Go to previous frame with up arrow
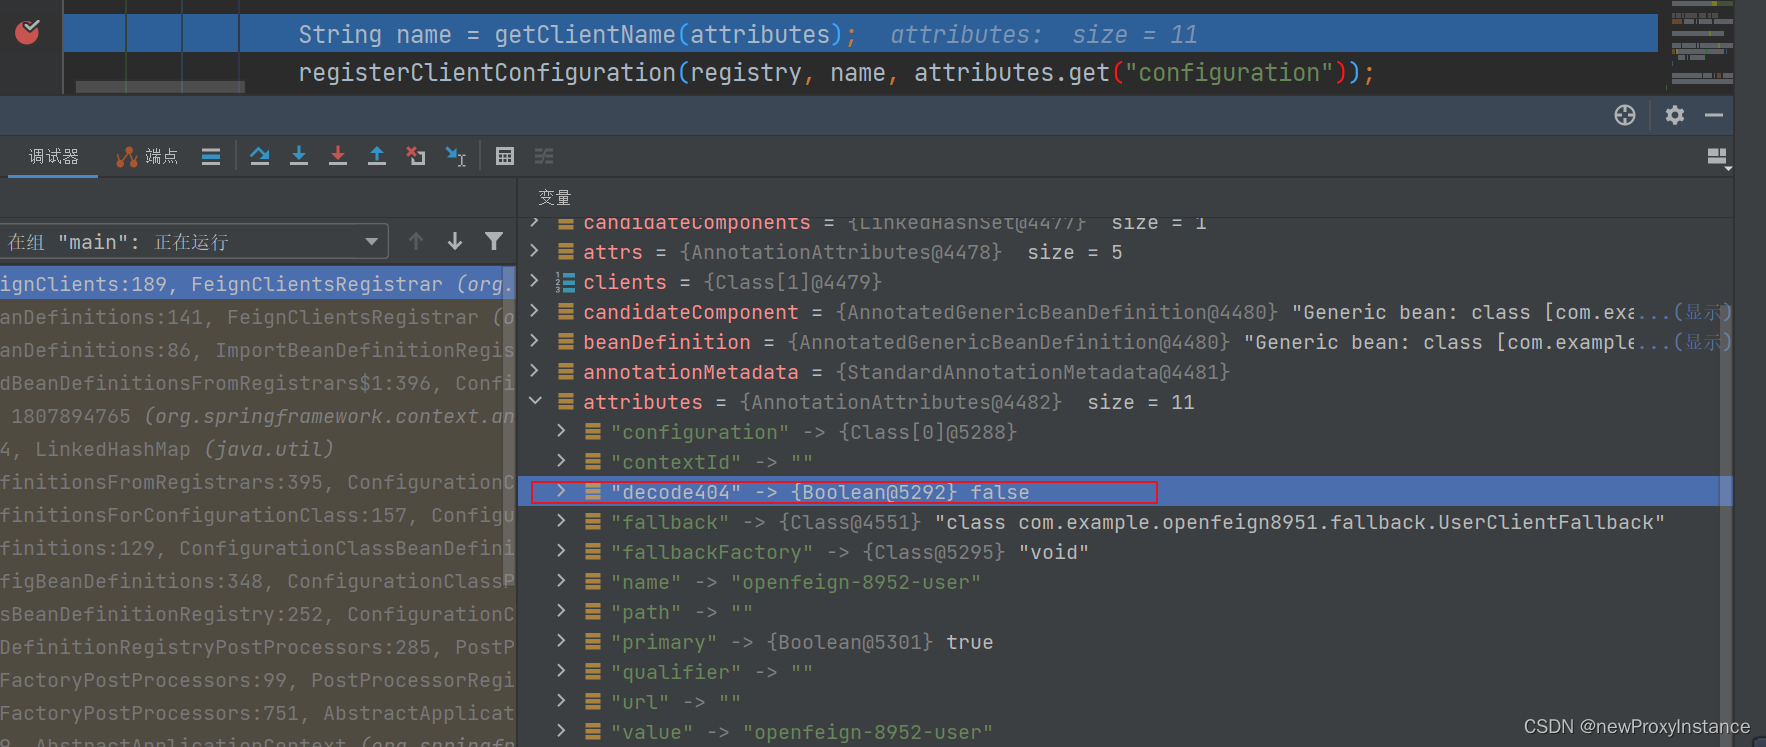The height and width of the screenshot is (747, 1766). coord(416,241)
